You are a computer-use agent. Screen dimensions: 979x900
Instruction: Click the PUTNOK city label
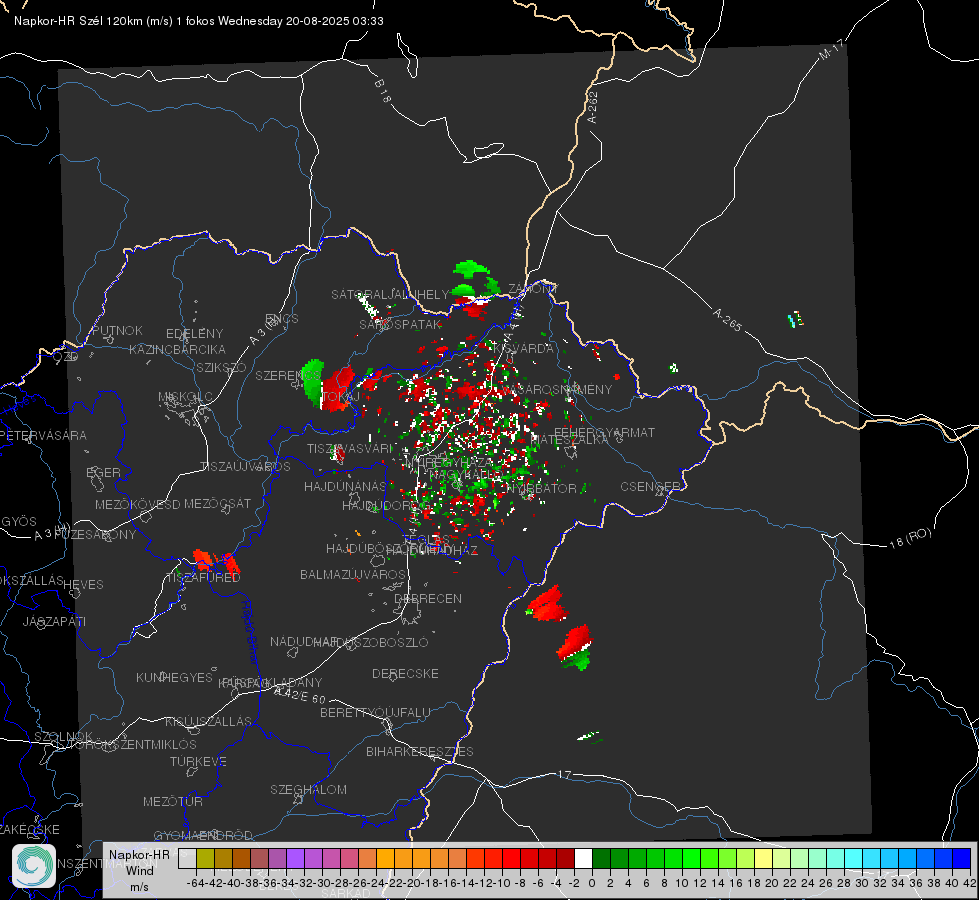pos(117,330)
